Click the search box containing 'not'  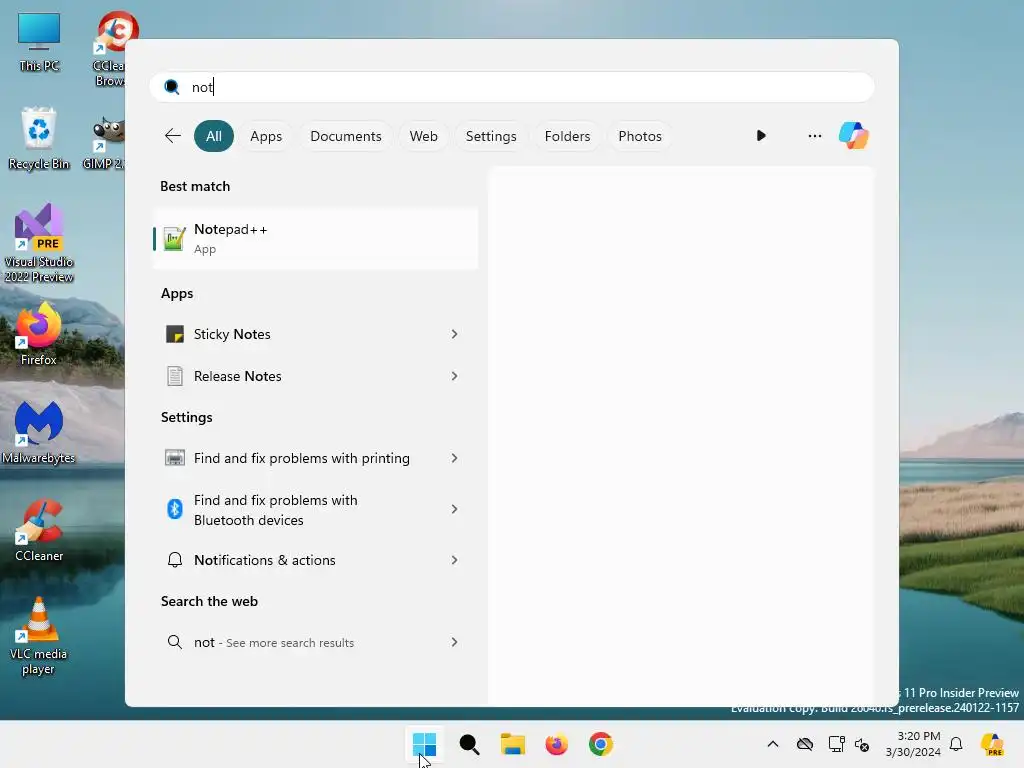[x=512, y=87]
